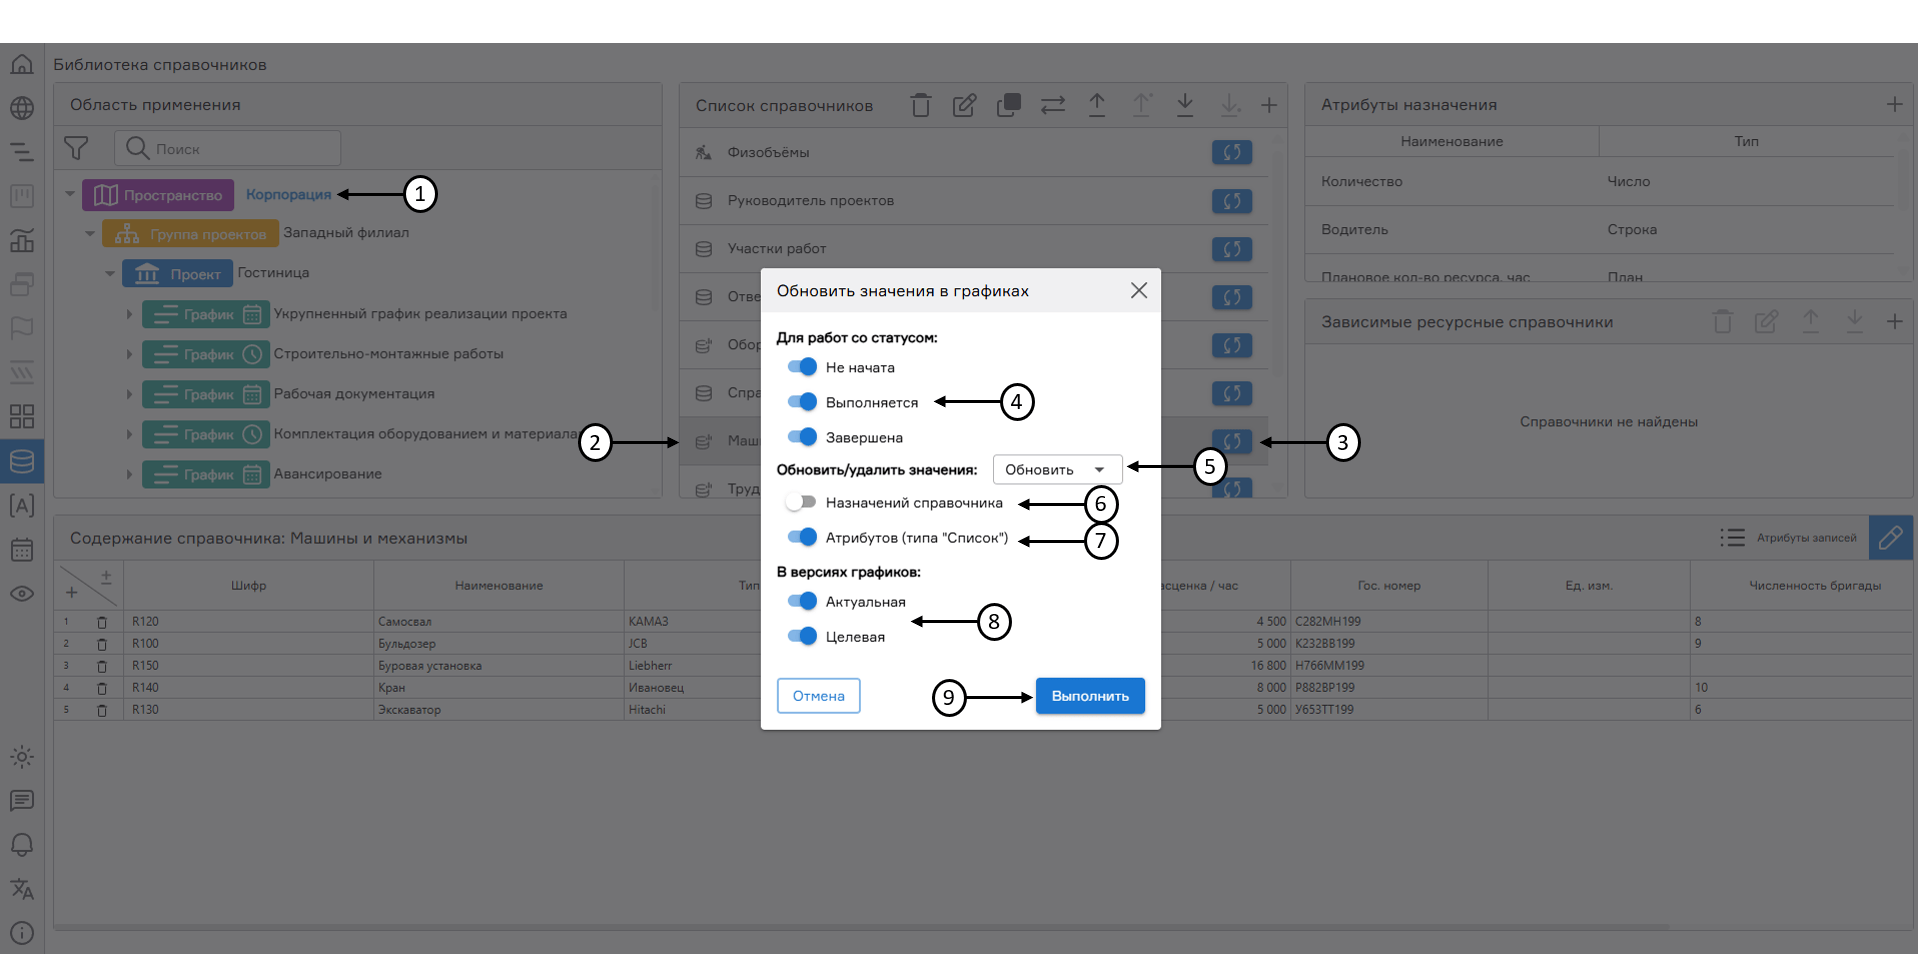
Task: Click the Поиск search field
Action: [x=240, y=149]
